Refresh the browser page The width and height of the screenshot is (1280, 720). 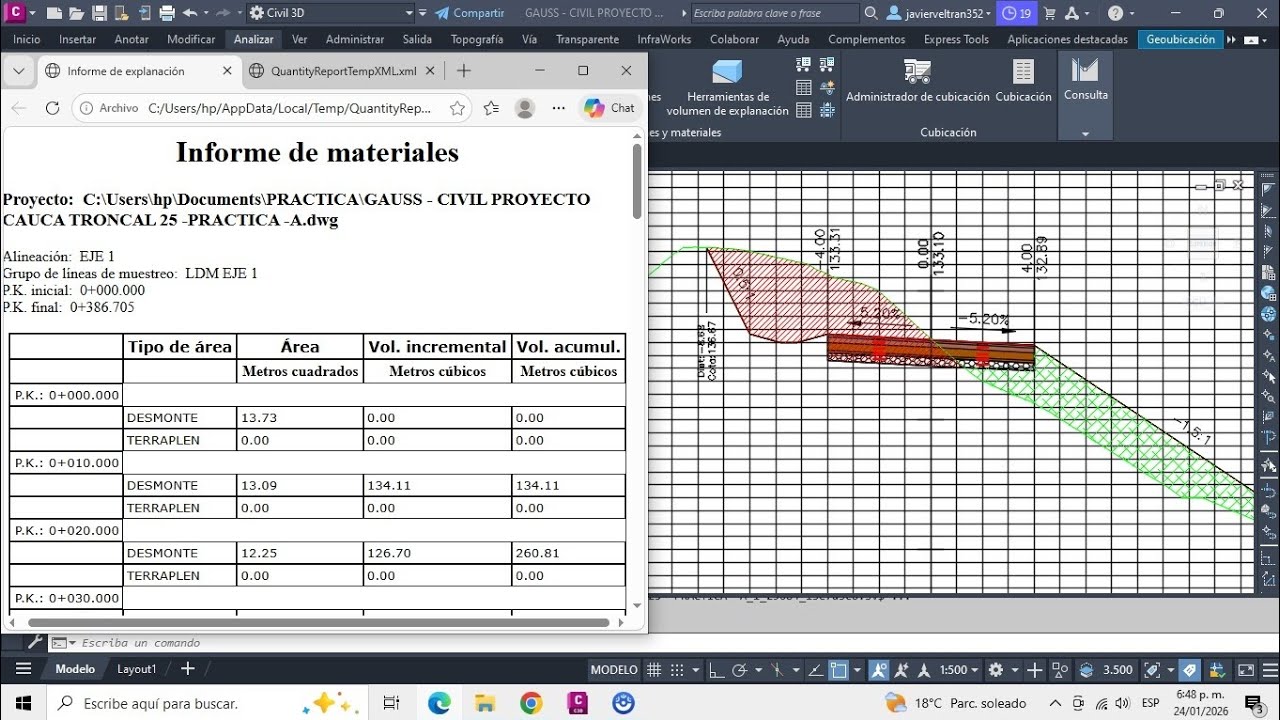coord(53,108)
